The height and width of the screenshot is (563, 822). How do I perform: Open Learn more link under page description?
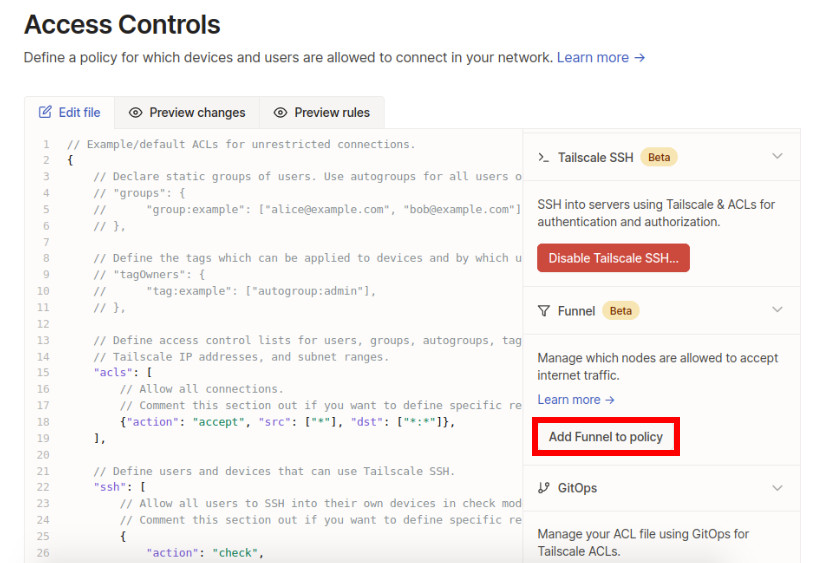coord(601,58)
